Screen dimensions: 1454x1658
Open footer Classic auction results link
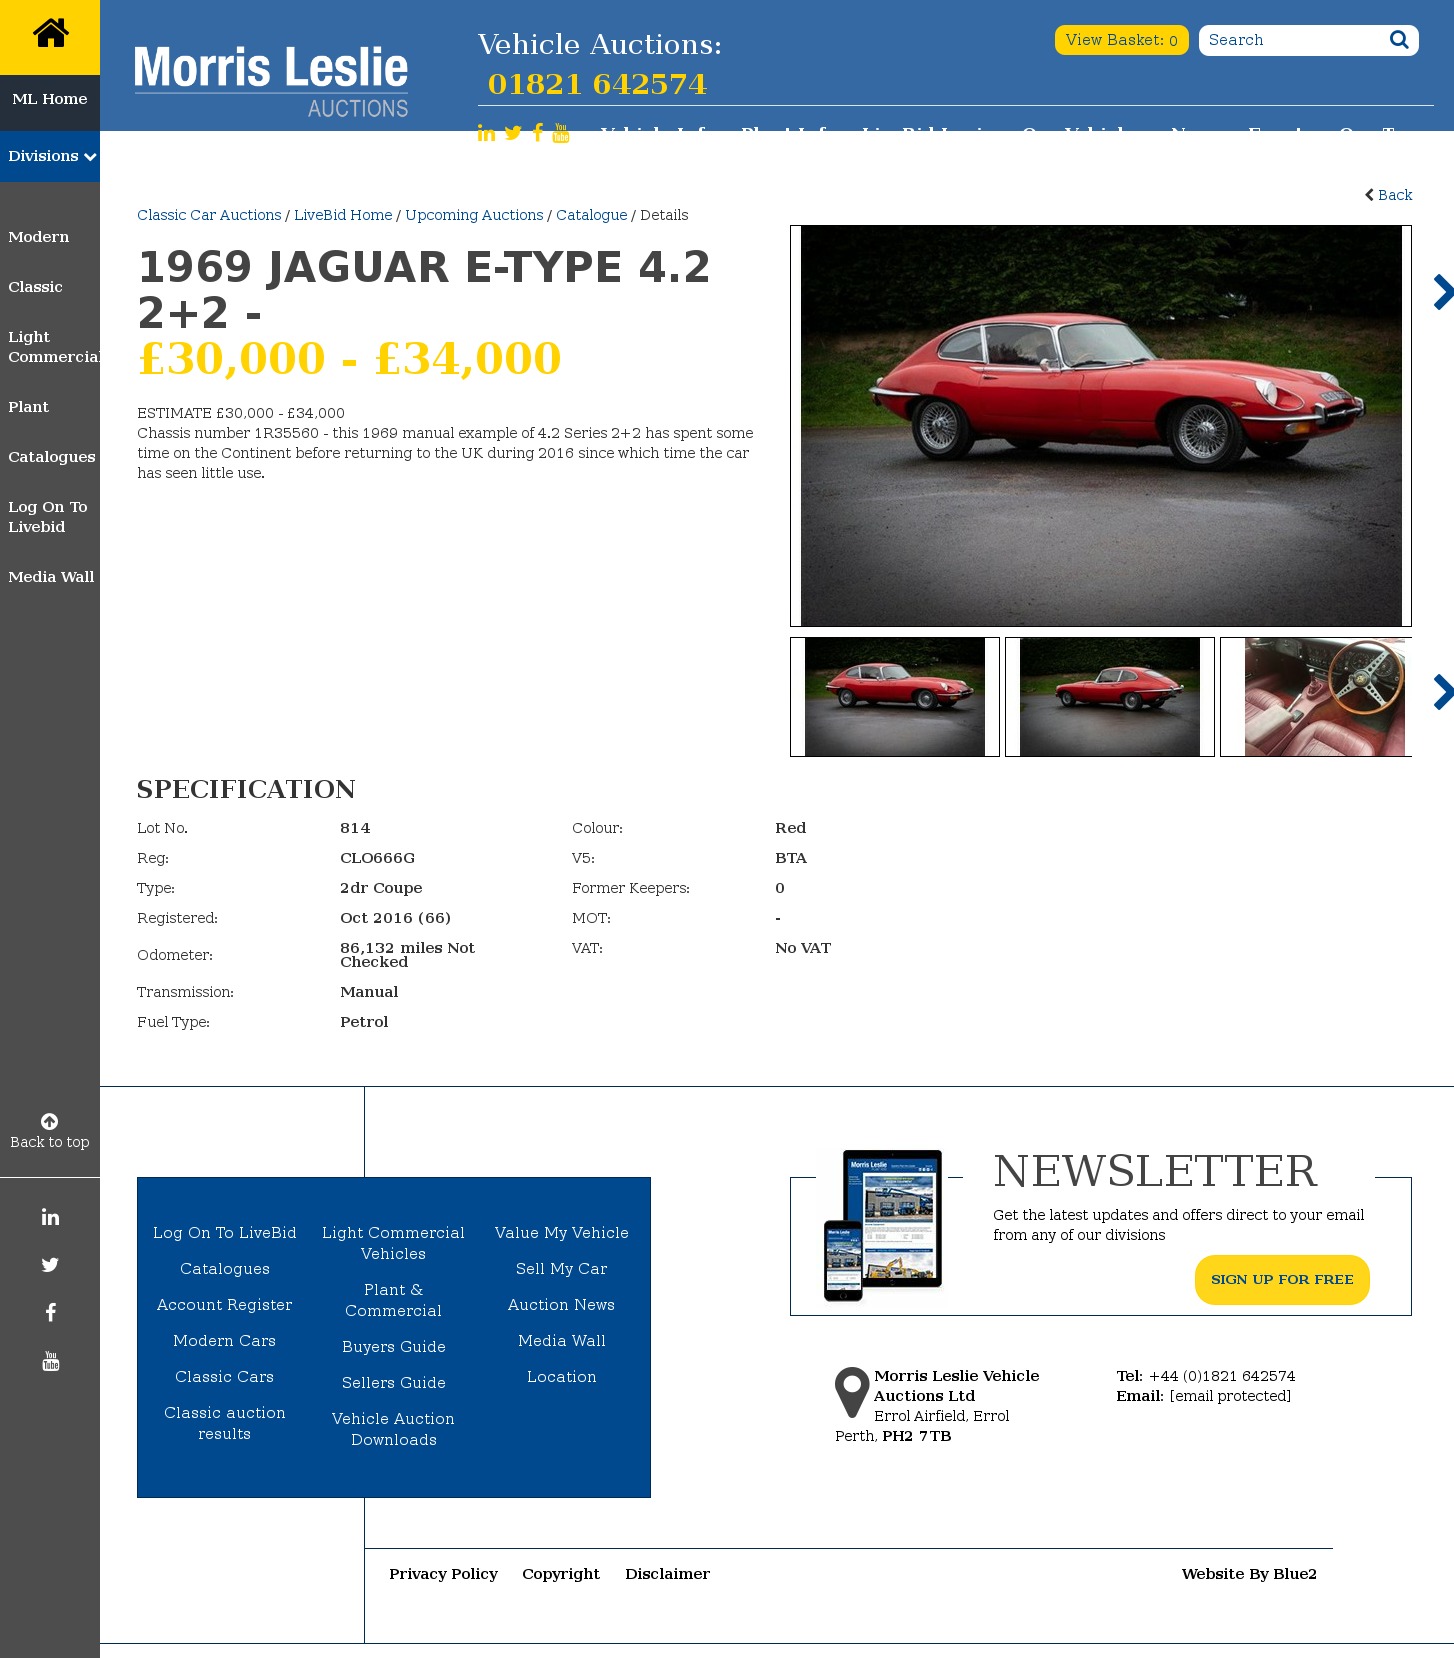[225, 1423]
